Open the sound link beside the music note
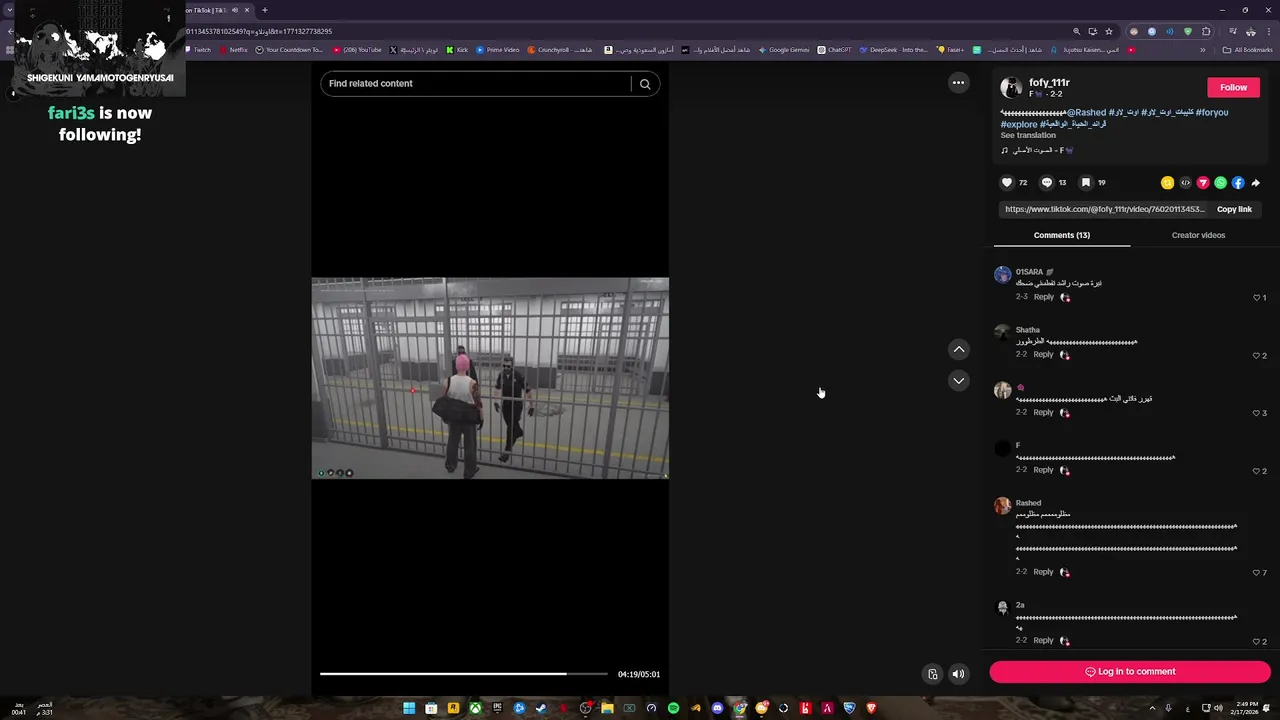The width and height of the screenshot is (1280, 720). click(x=1043, y=150)
